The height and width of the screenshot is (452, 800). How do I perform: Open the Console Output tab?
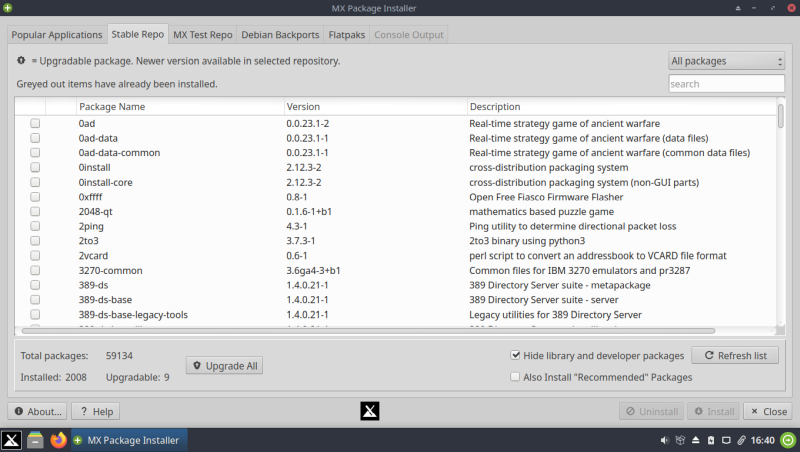[x=409, y=35]
